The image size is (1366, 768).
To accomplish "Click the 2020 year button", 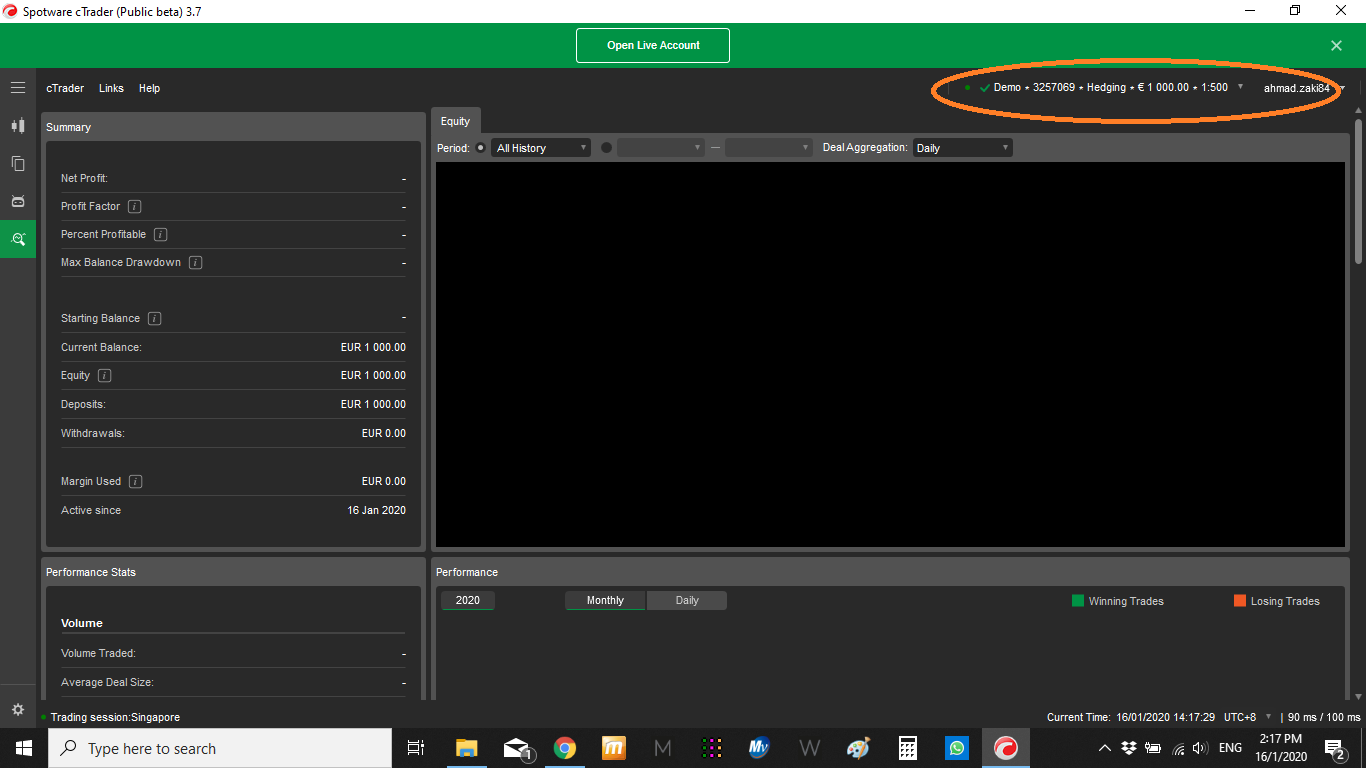I will [467, 600].
